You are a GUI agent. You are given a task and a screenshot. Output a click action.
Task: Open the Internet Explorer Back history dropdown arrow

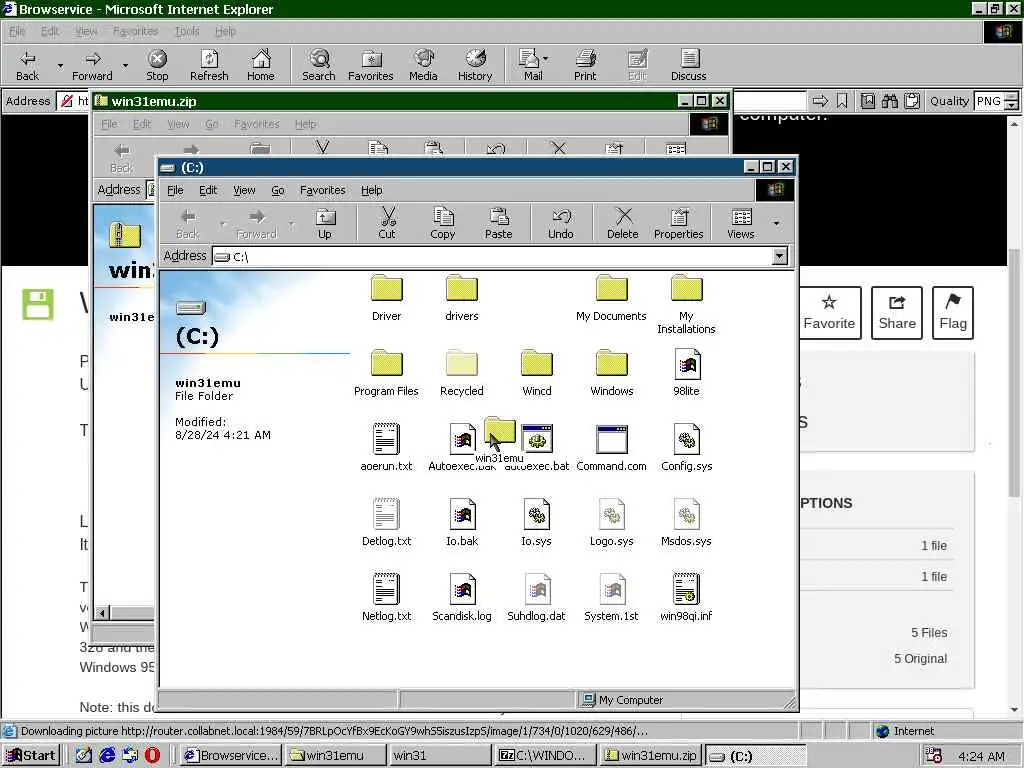pyautogui.click(x=60, y=66)
